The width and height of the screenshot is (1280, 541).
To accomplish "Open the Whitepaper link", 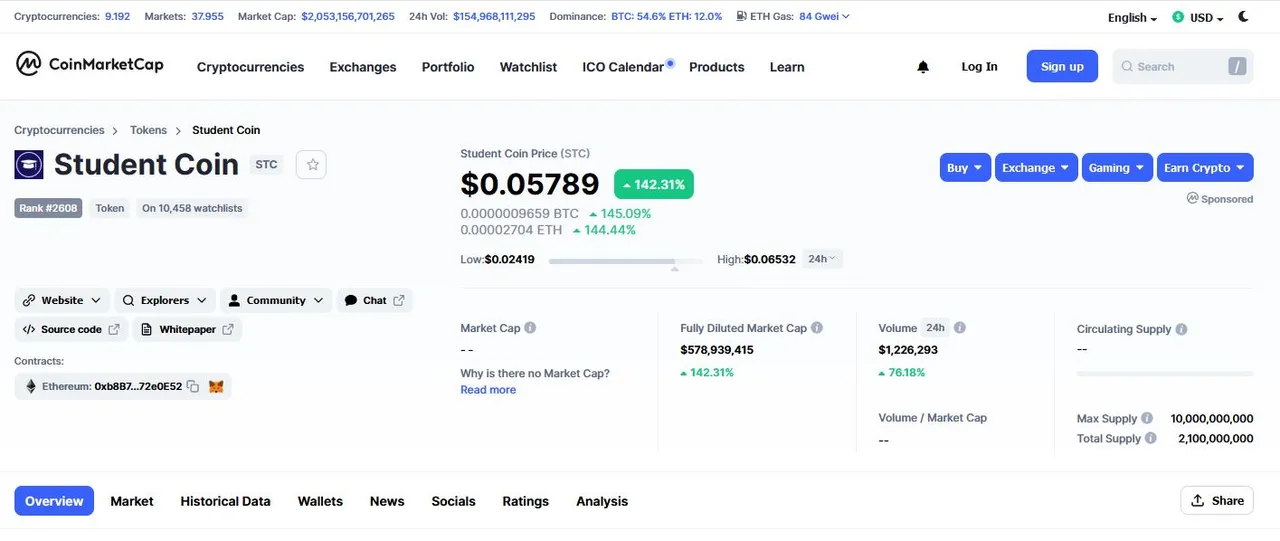I will coord(187,329).
